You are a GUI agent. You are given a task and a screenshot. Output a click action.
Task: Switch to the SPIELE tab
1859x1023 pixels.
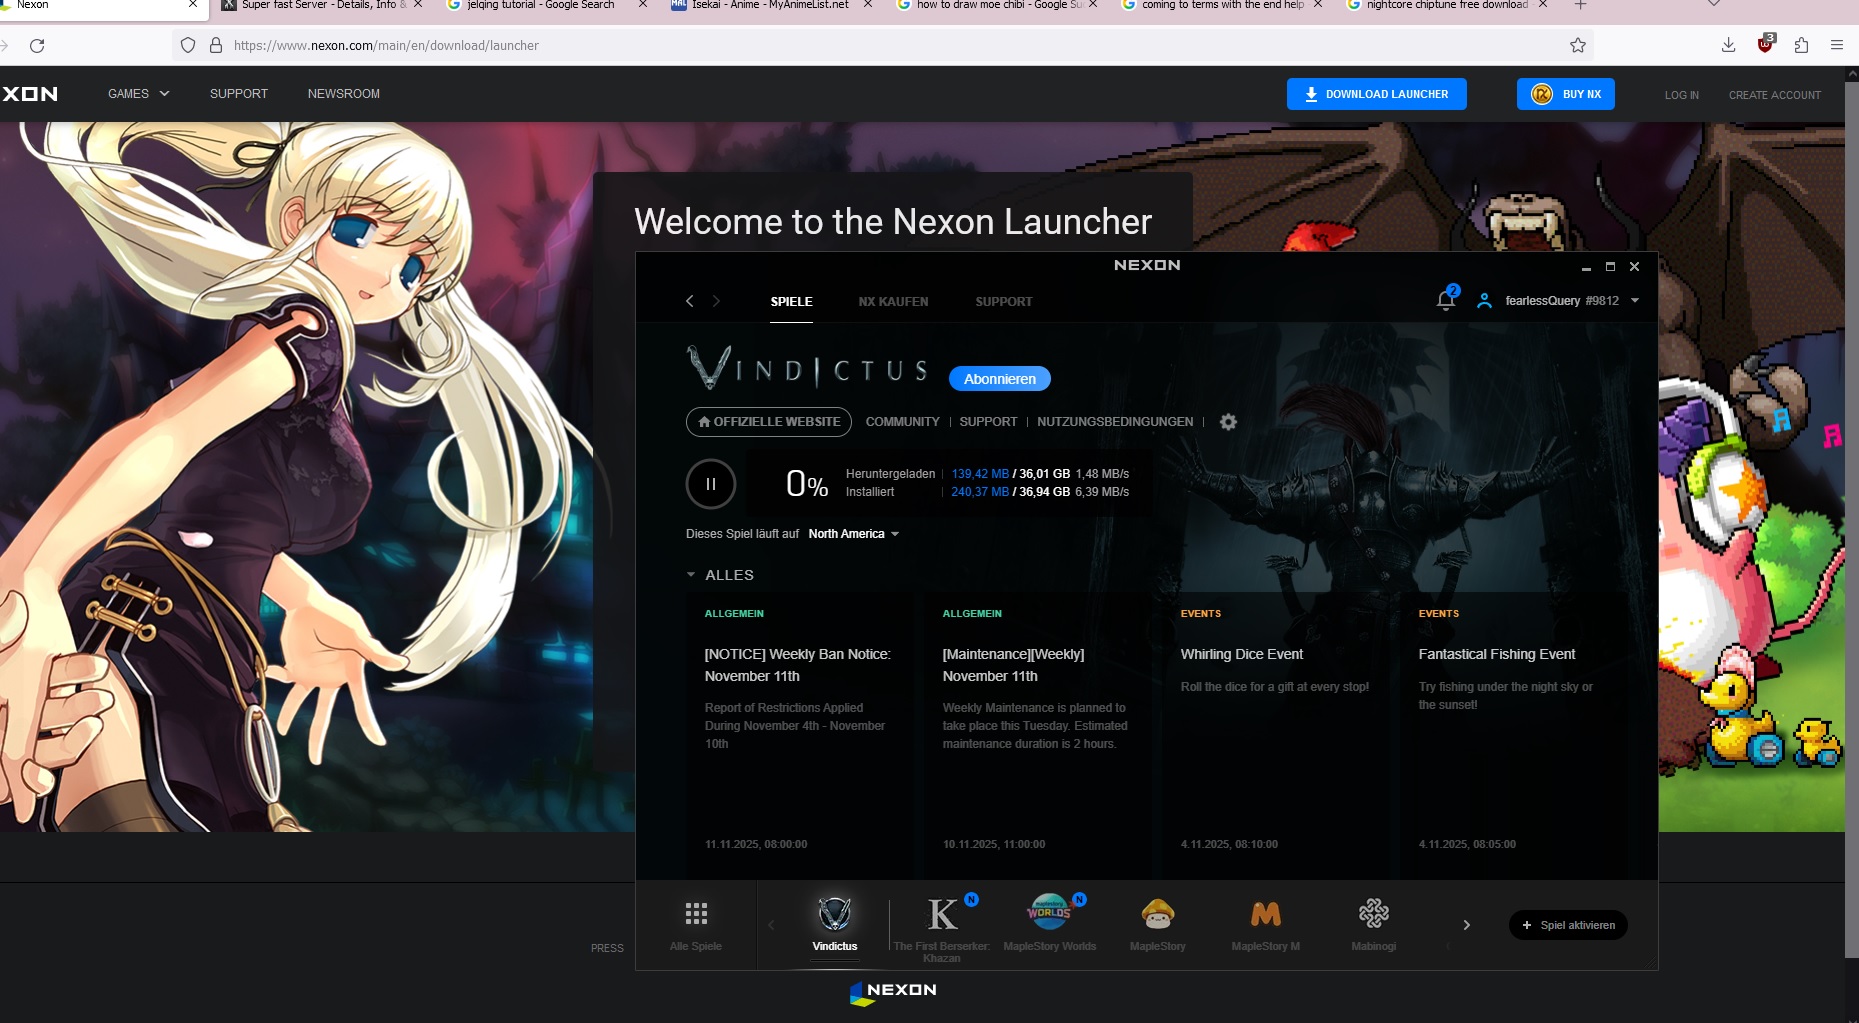(791, 302)
